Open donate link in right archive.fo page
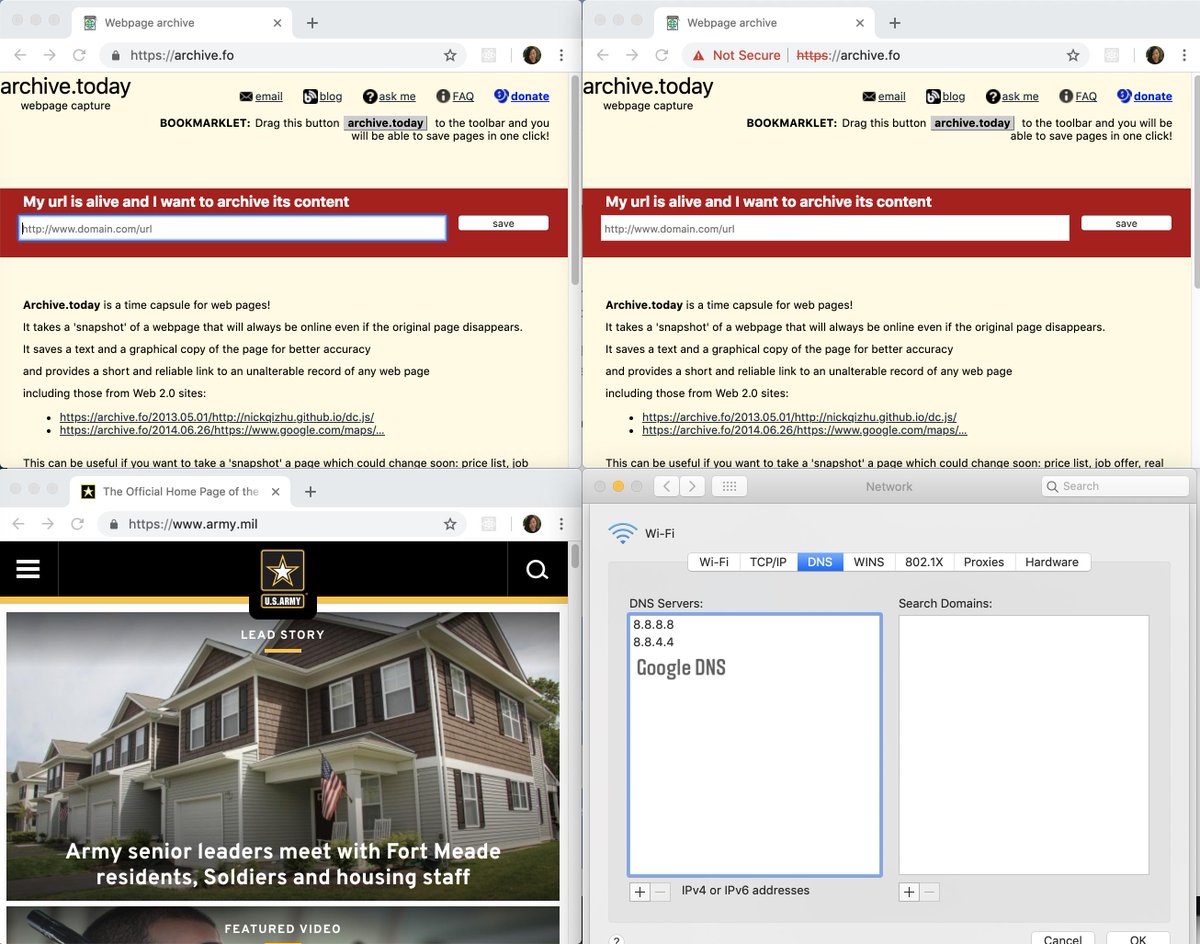Viewport: 1200px width, 944px height. click(x=1144, y=96)
